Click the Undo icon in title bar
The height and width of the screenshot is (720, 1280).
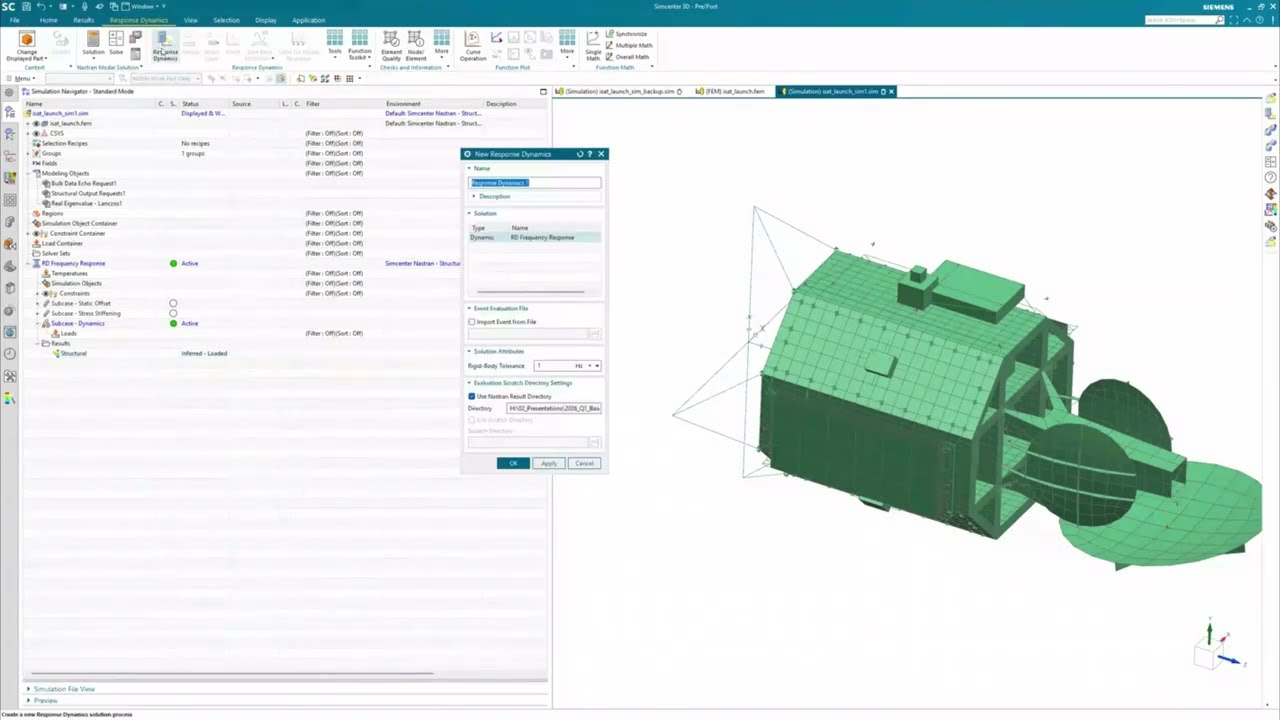(41, 6)
